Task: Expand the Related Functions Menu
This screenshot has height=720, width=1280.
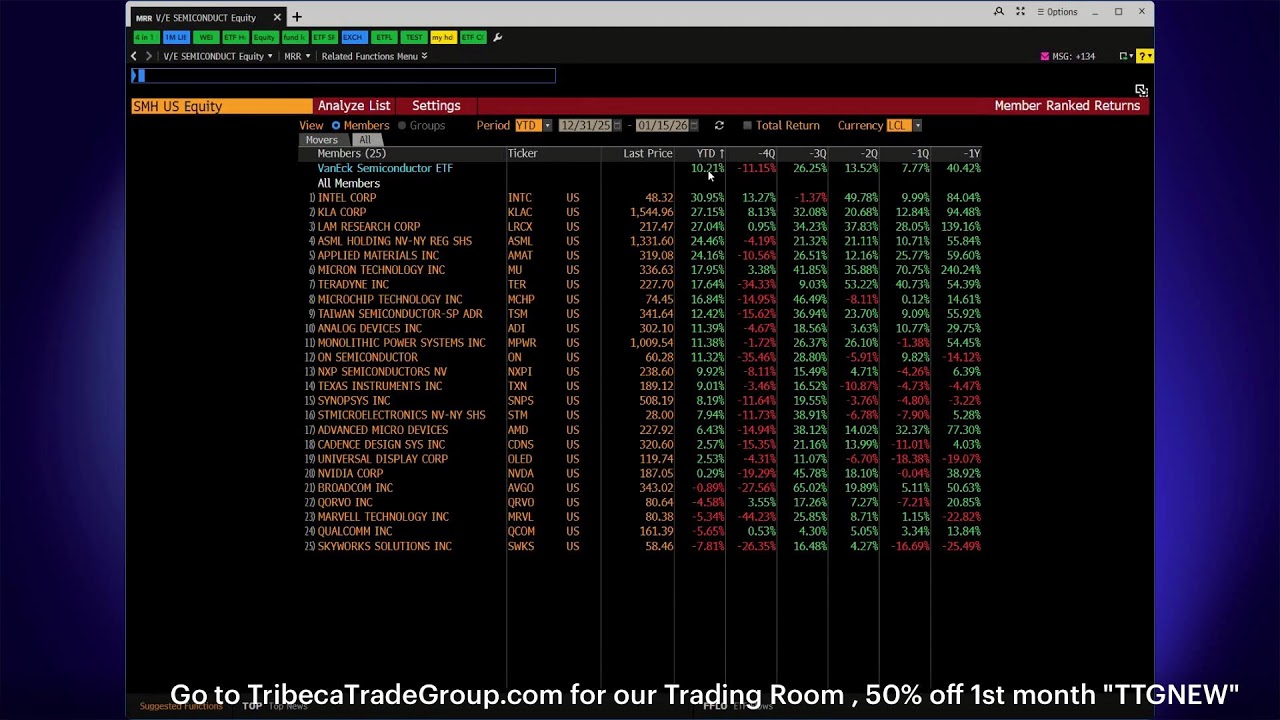Action: tap(374, 56)
